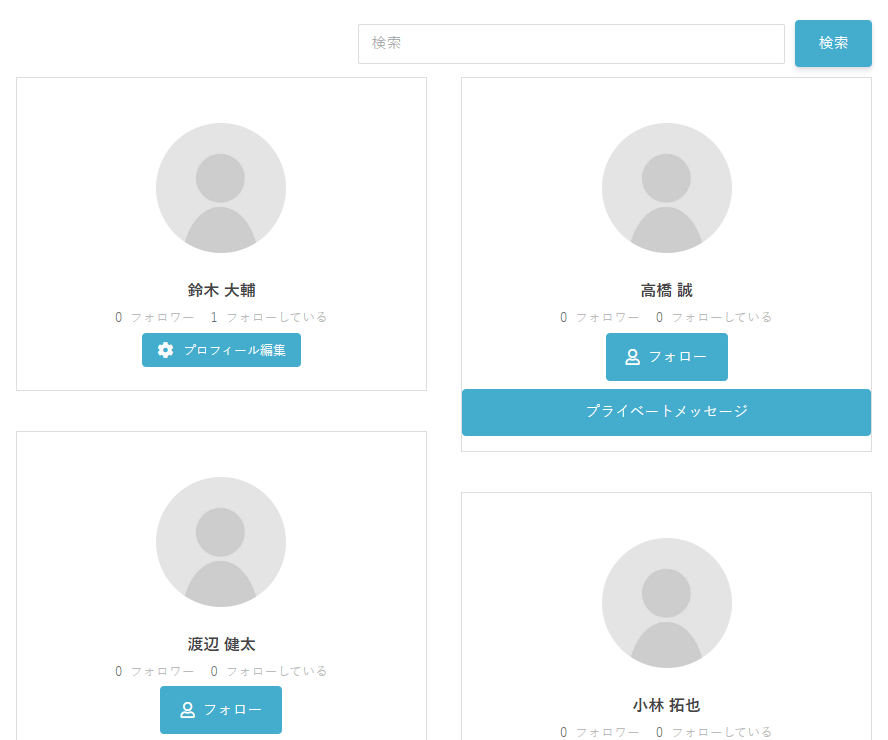Screen dimensions: 888x740
Task: View 高橋 誠's 0 フォローしている count
Action: [714, 317]
